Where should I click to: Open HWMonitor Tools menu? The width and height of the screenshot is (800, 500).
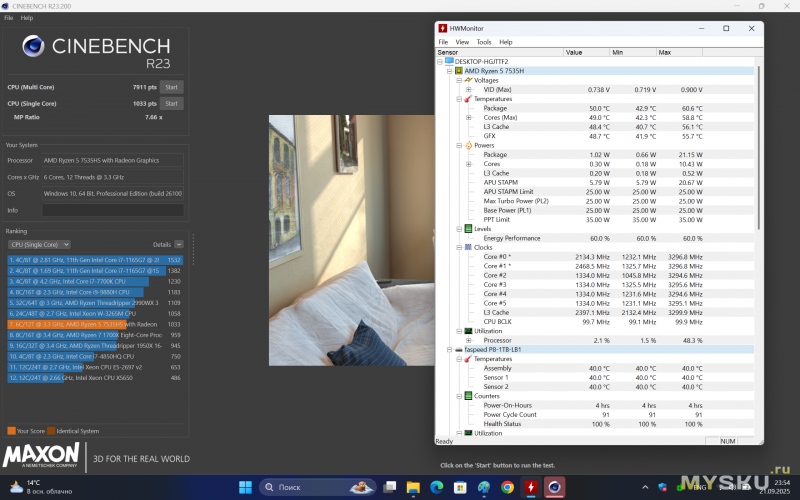click(x=484, y=42)
